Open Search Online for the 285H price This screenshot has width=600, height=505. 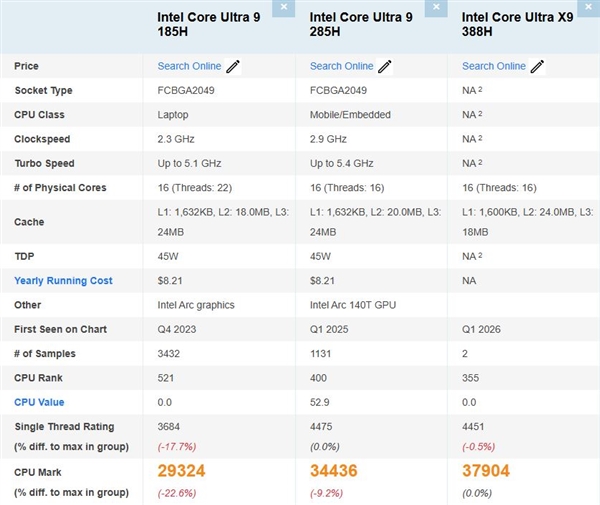pos(341,66)
